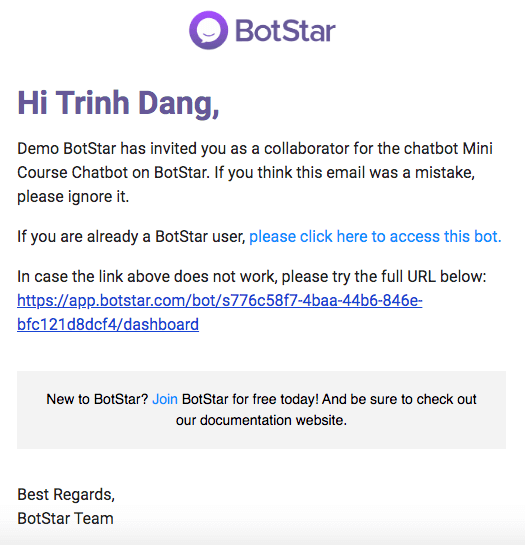Screen dimensions: 525x545
Task: Open the 'please click here to access this bot' link
Action: click(x=375, y=236)
